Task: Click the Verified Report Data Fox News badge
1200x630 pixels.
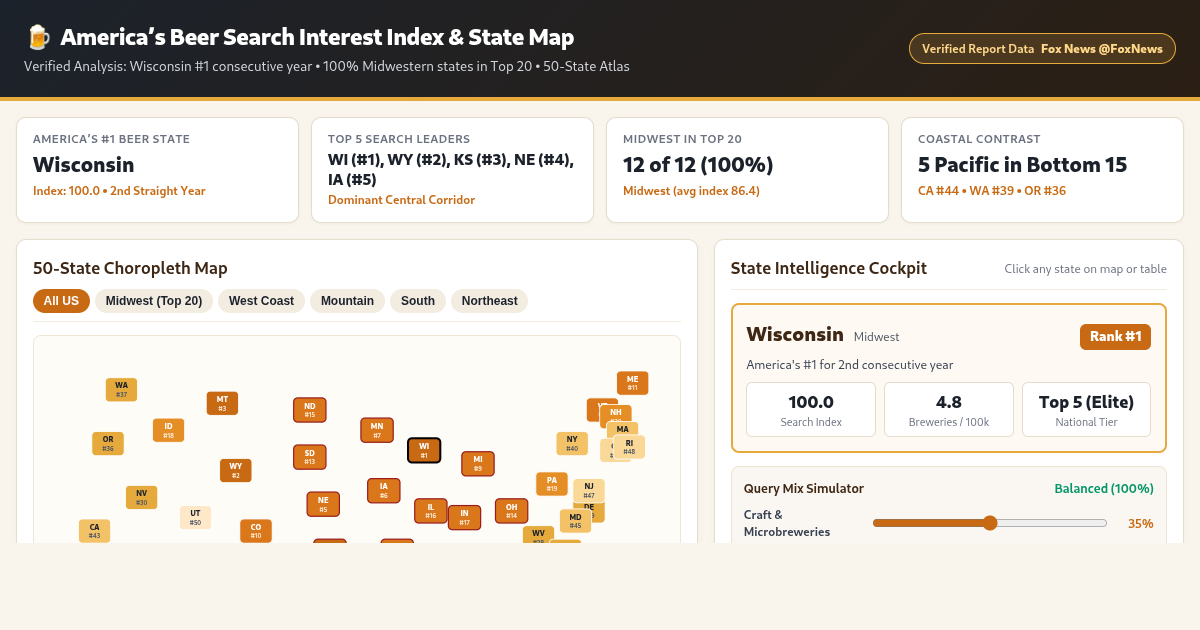Action: [1042, 48]
